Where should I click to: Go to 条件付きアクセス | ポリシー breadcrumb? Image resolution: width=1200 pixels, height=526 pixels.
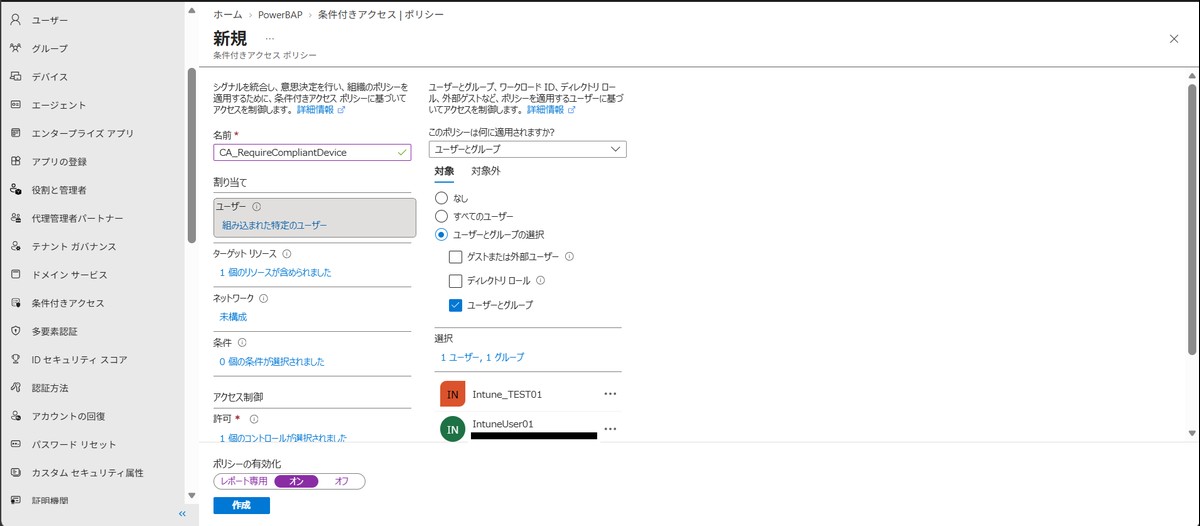click(x=381, y=15)
